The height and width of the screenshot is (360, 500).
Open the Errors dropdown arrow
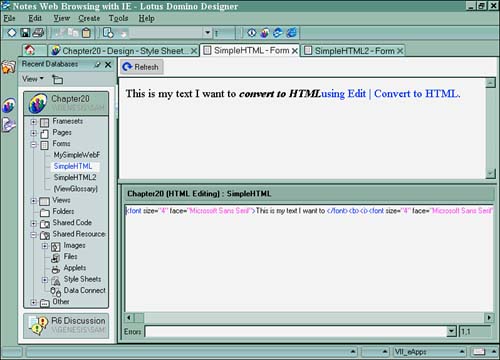coord(451,331)
